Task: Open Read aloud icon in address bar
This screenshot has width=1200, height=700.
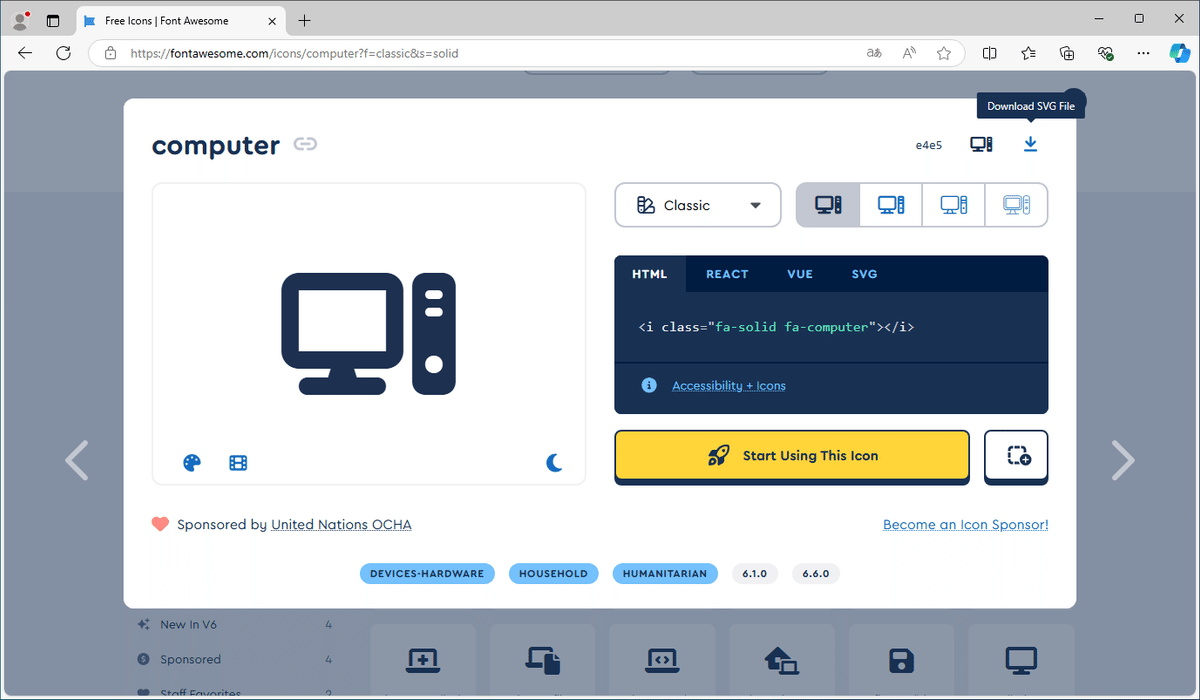Action: click(909, 53)
